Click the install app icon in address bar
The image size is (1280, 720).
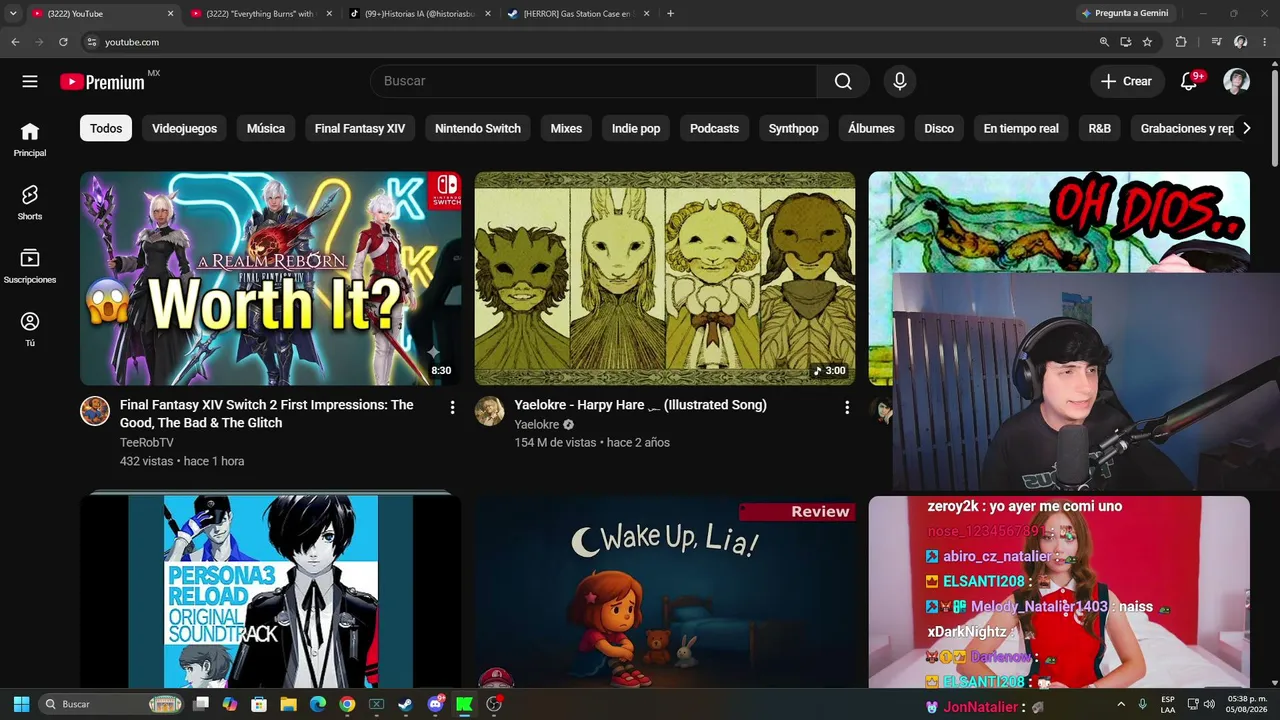[x=1126, y=42]
